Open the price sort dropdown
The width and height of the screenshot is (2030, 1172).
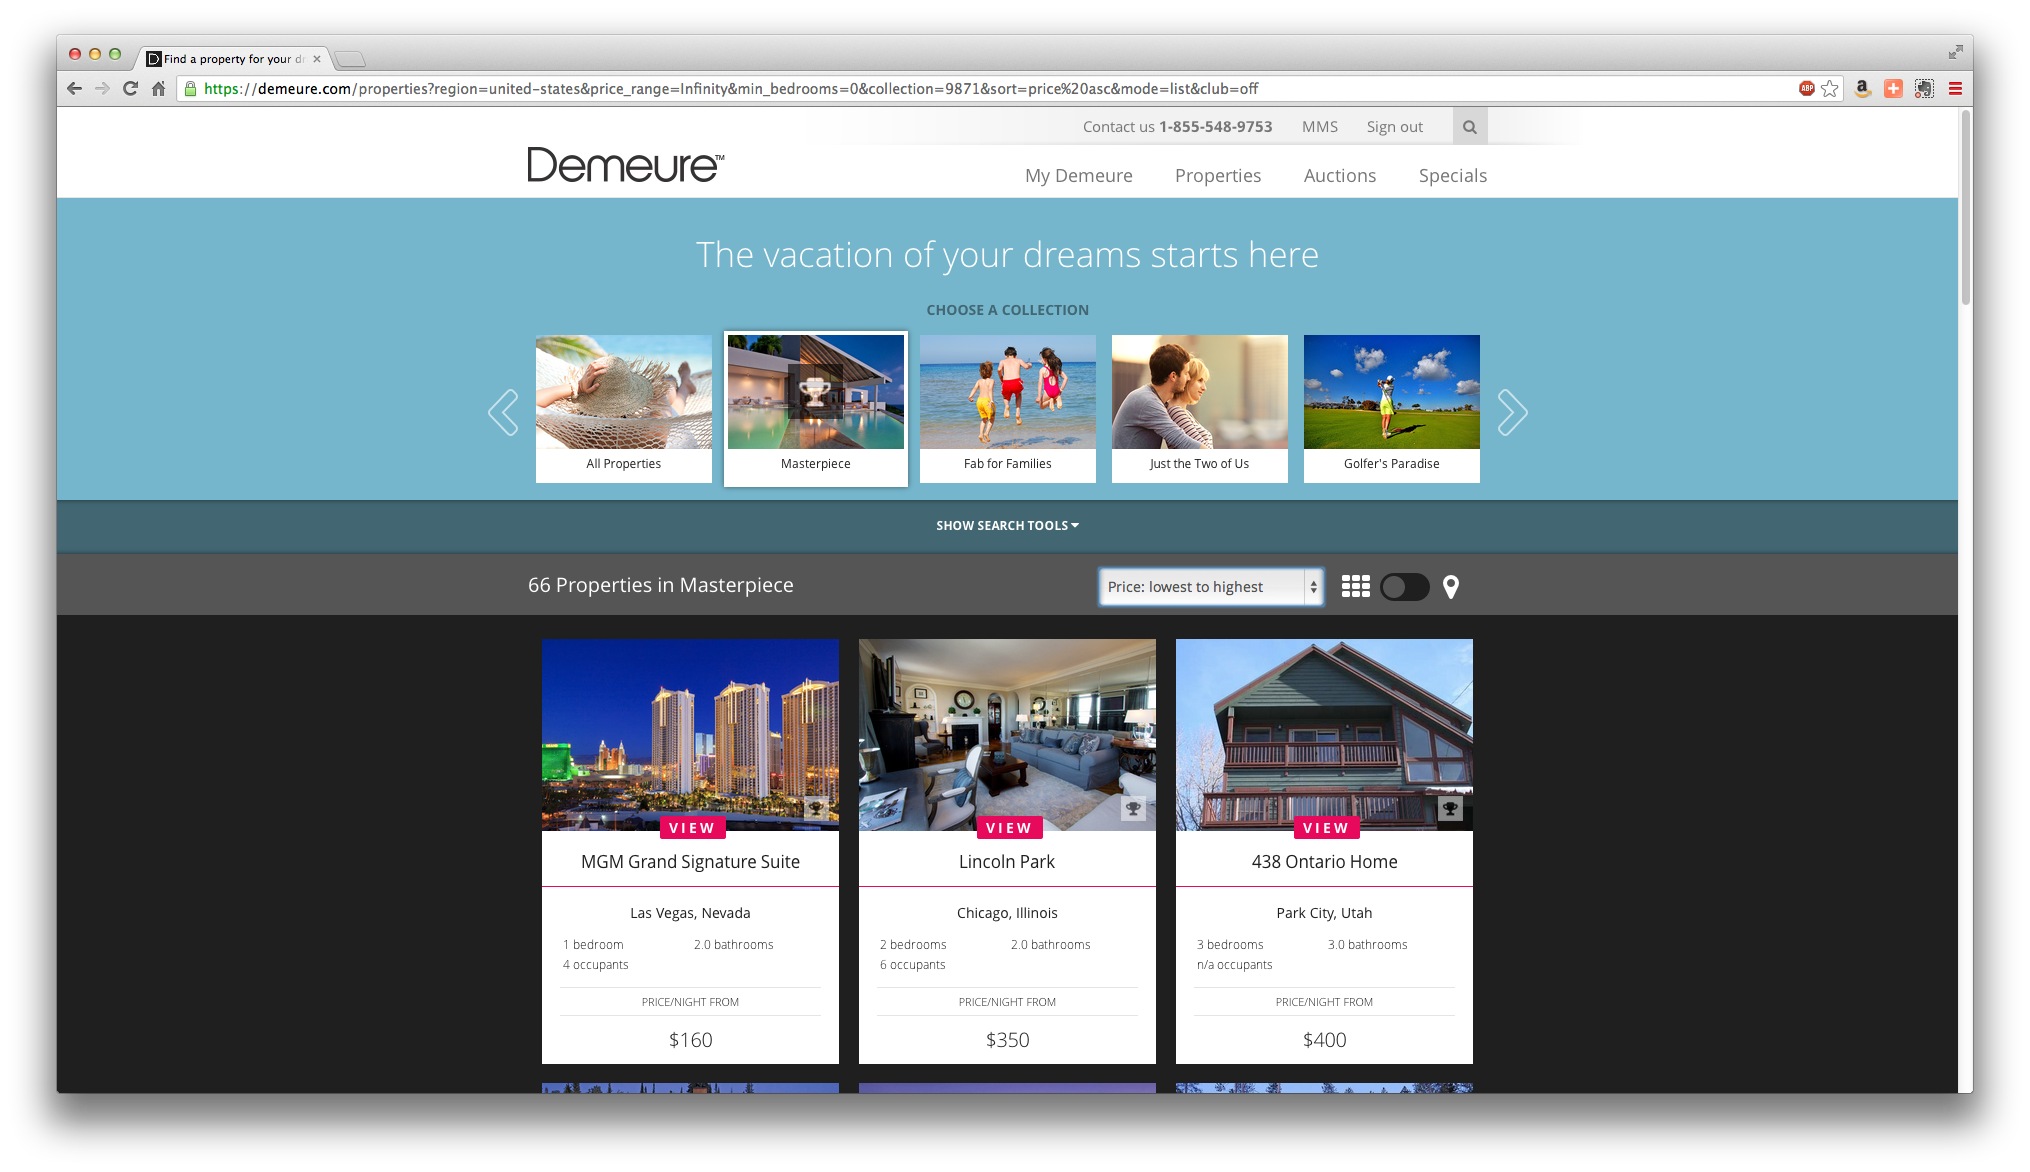[1210, 587]
